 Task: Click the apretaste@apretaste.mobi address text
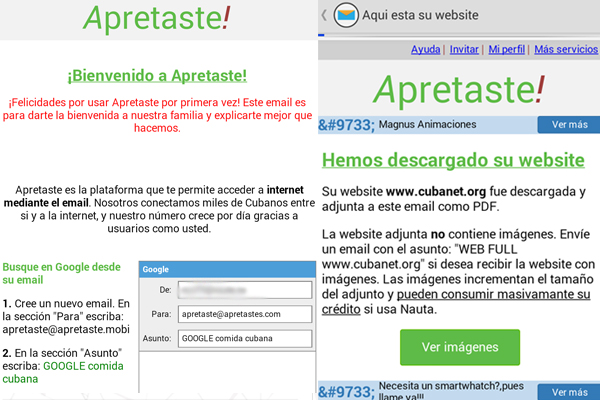pos(66,330)
